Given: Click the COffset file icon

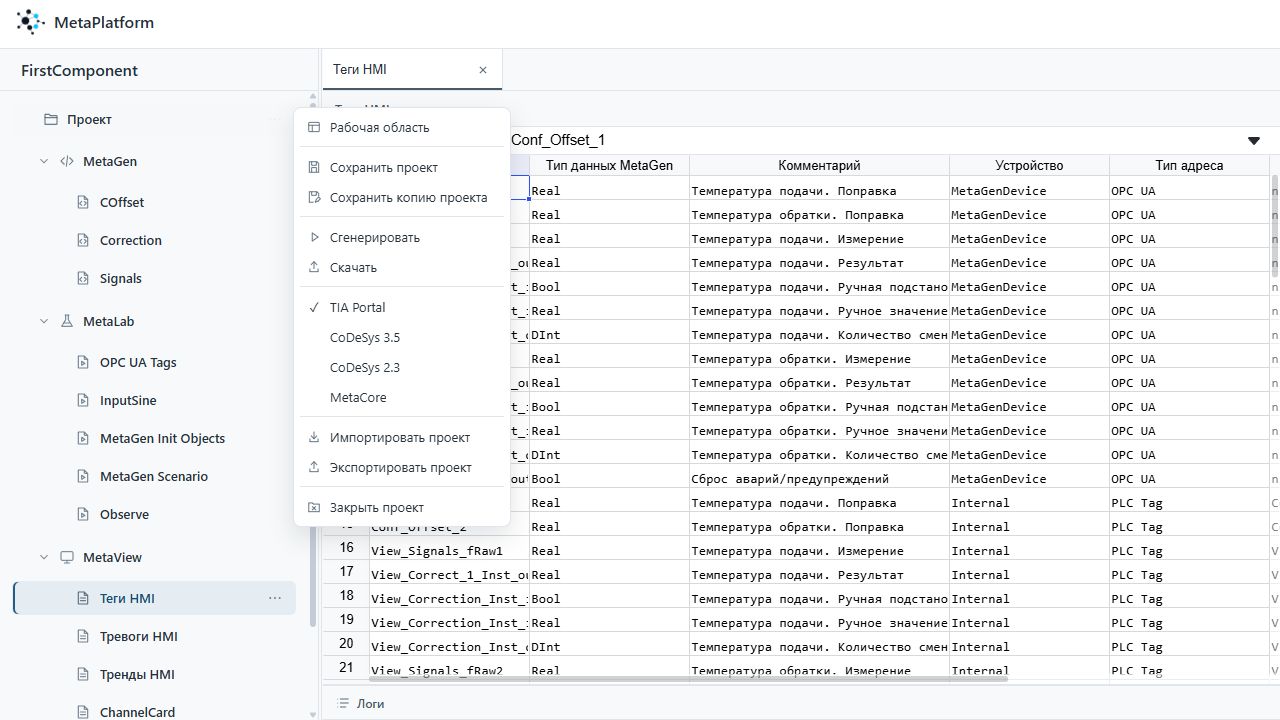Looking at the screenshot, I should tap(84, 202).
